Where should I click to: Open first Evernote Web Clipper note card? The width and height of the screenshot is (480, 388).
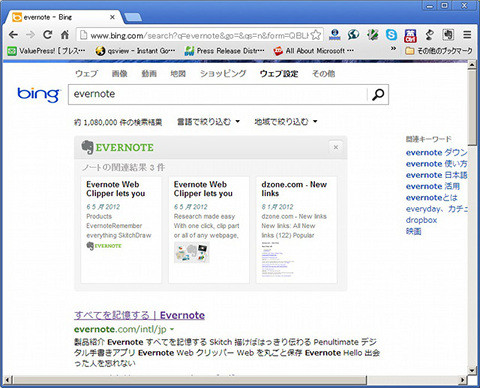click(121, 230)
